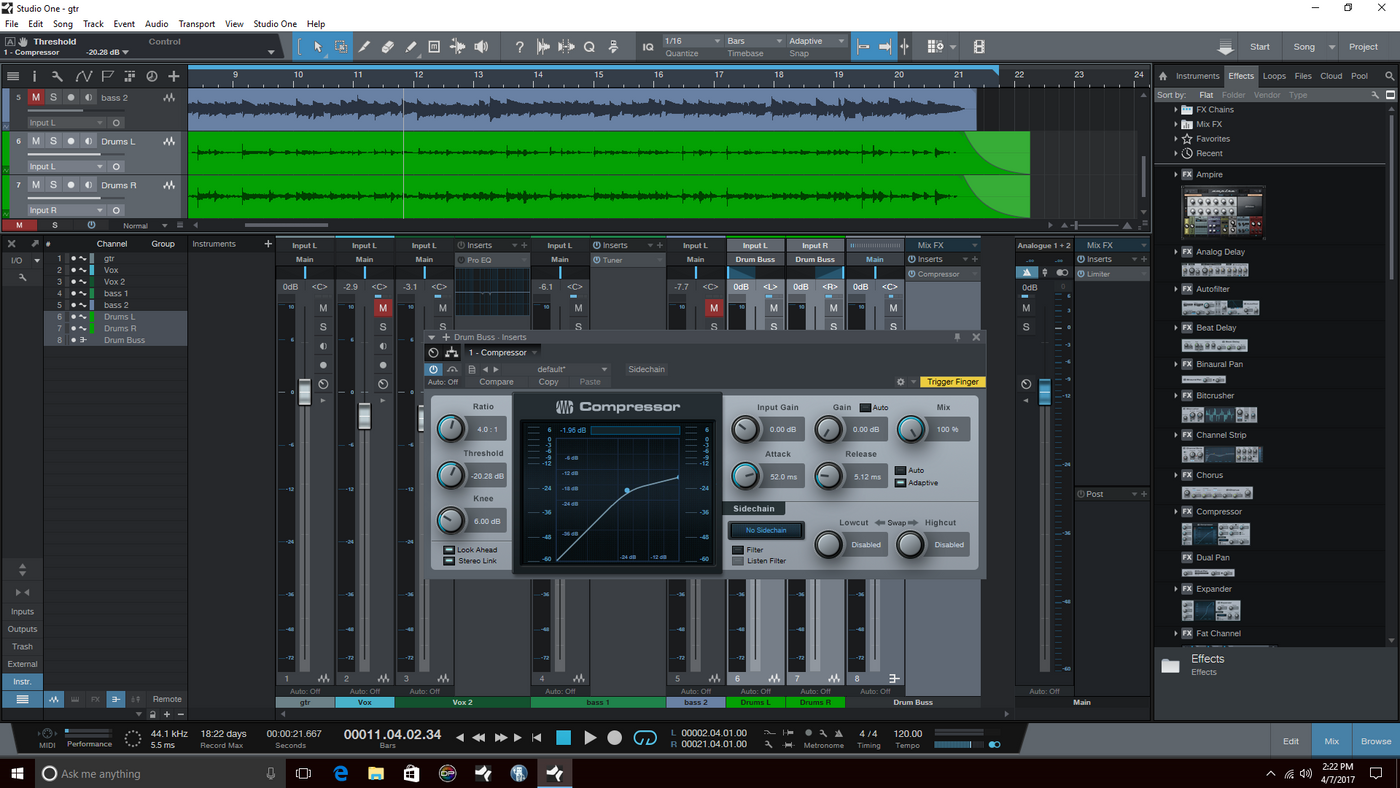Open the Quantize 1/16 dropdown
The height and width of the screenshot is (788, 1400).
click(x=691, y=41)
